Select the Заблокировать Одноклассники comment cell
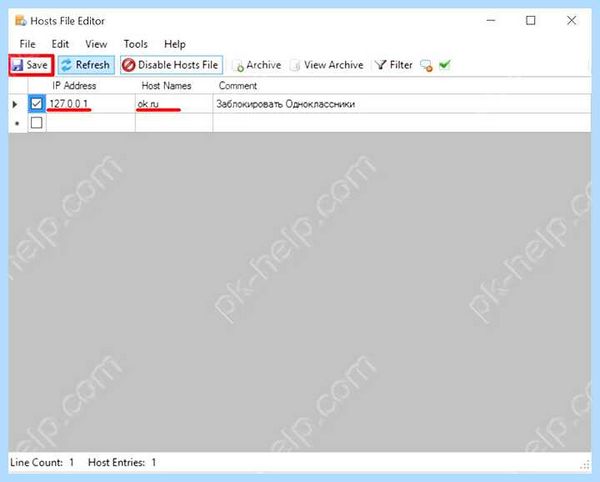Viewport: 600px width, 482px height. [x=402, y=104]
